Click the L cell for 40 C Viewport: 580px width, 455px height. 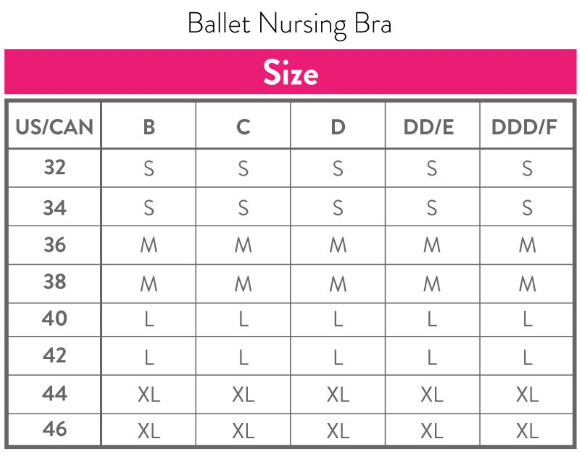(x=243, y=319)
